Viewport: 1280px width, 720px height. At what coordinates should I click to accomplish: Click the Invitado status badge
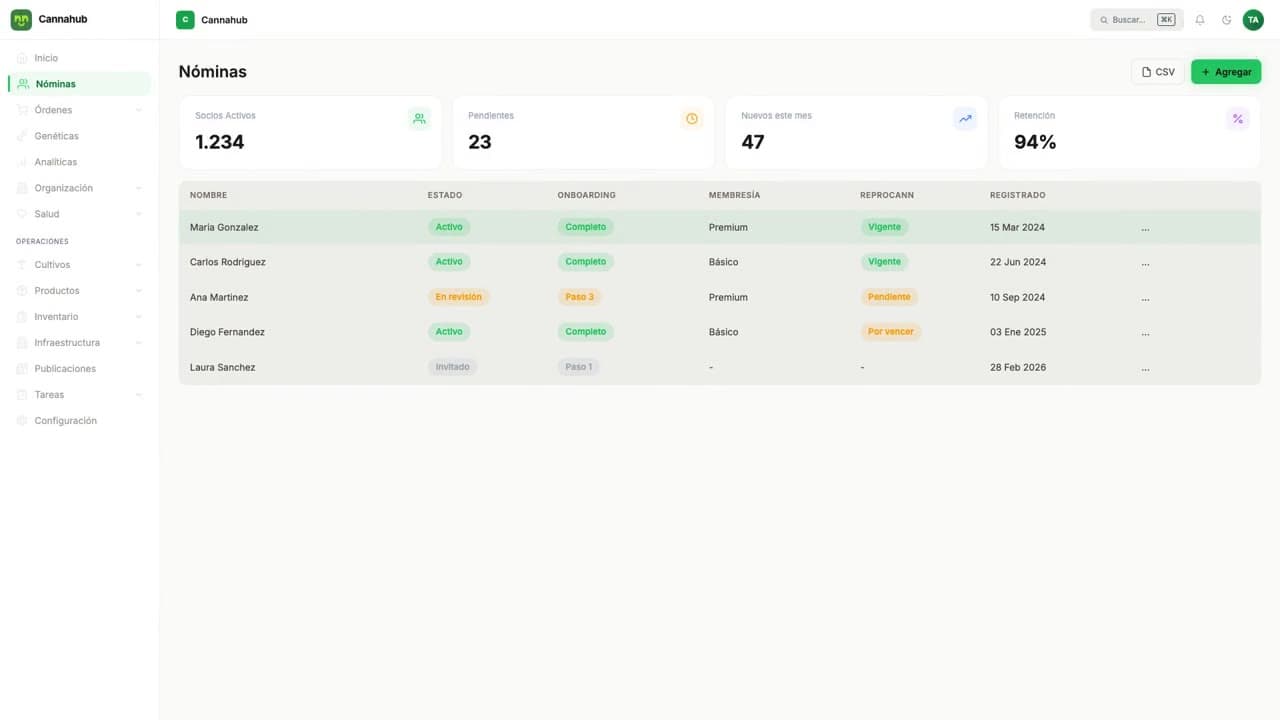[452, 367]
